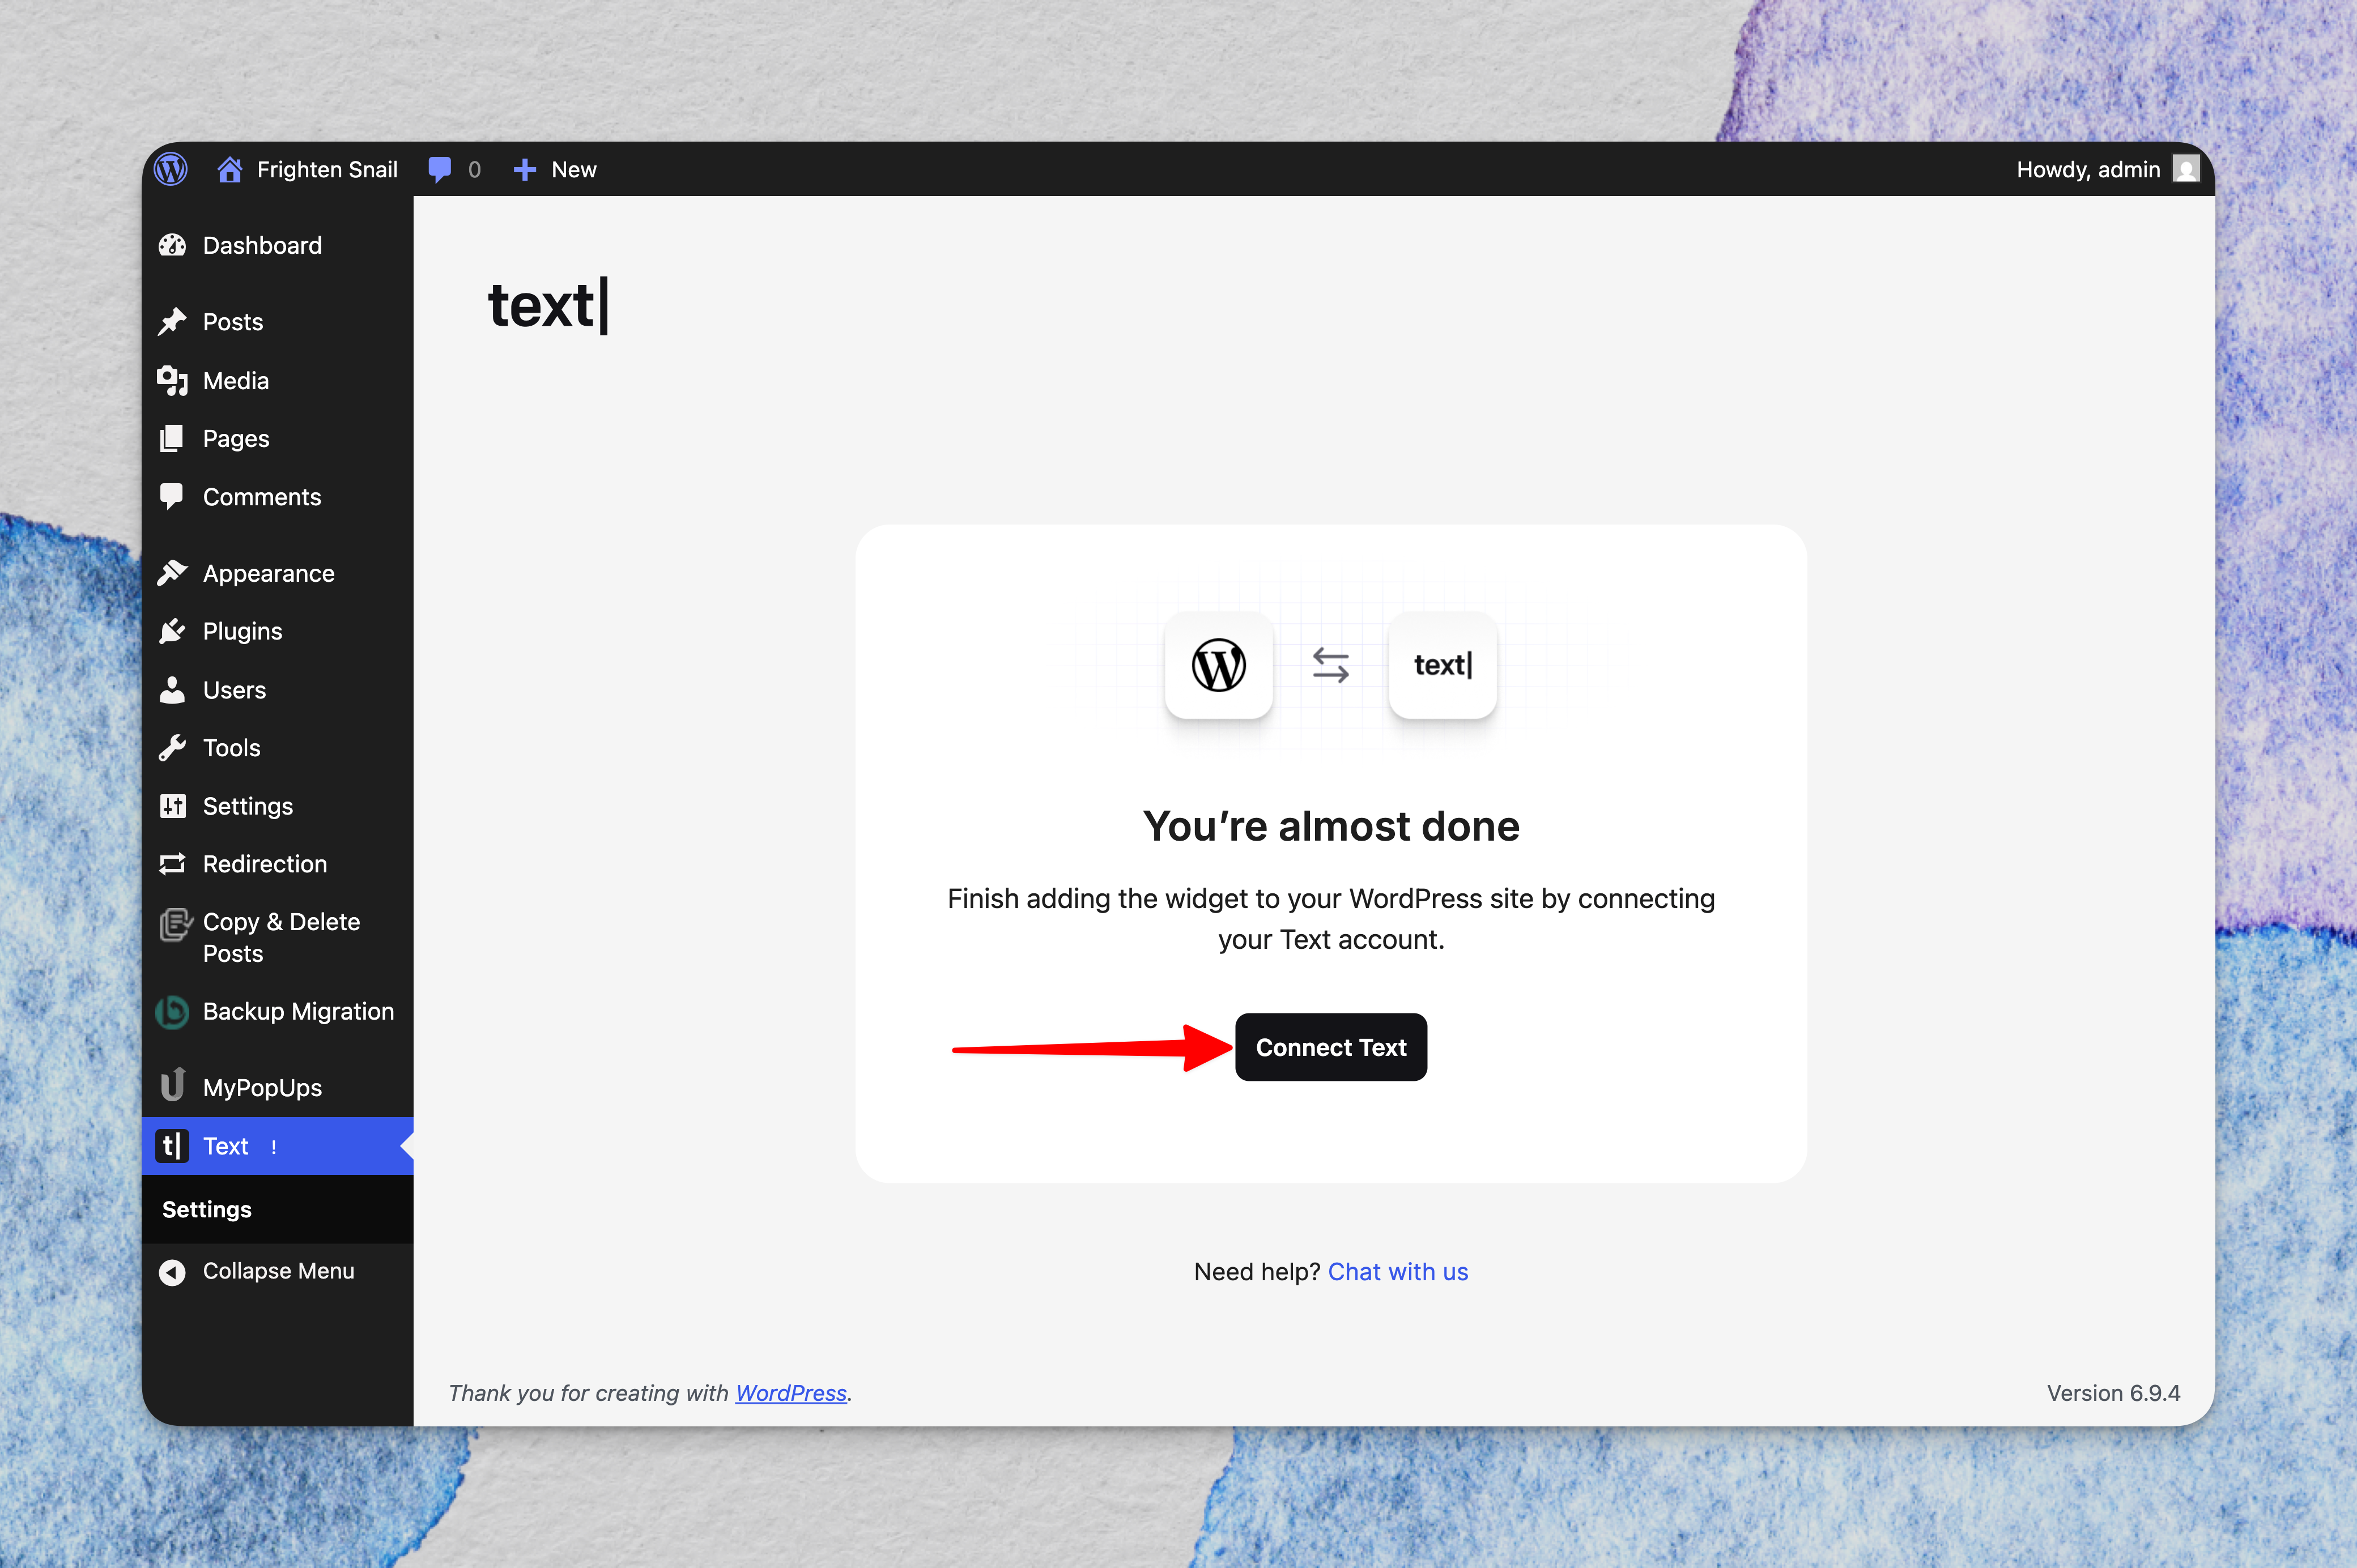Click the comment count 0 in admin bar
The width and height of the screenshot is (2357, 1568).
(x=474, y=169)
